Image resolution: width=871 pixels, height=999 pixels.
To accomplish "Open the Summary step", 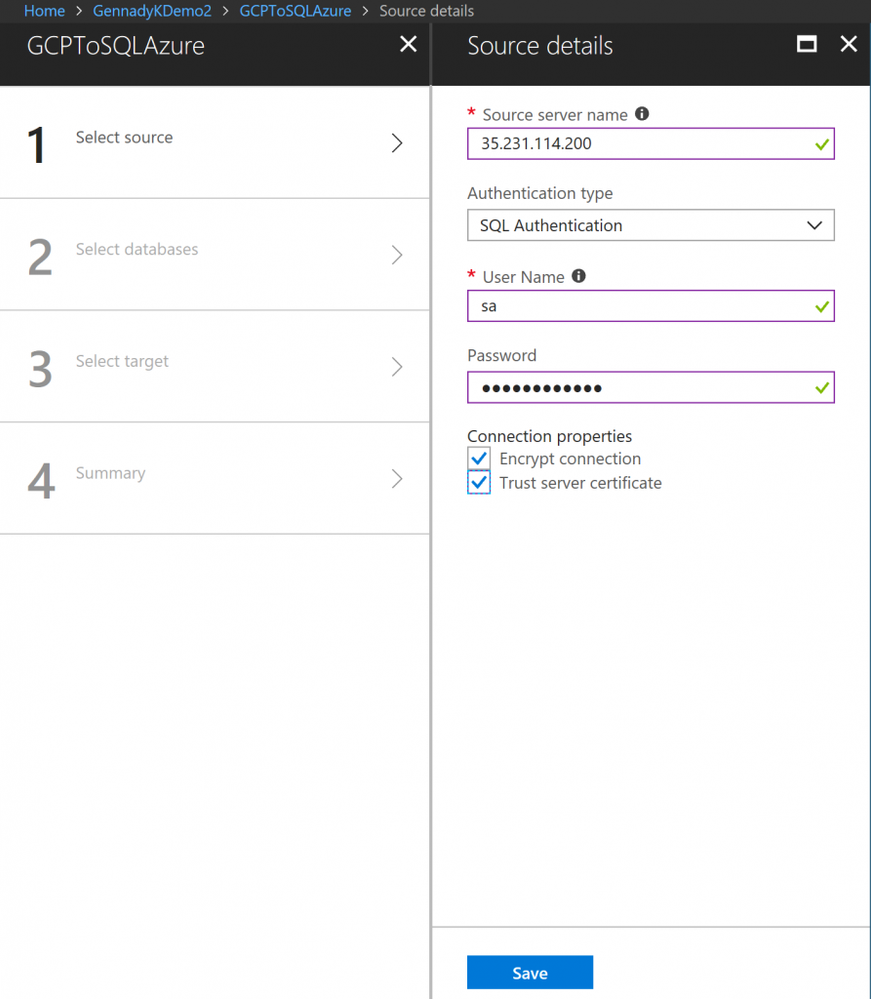I will 110,474.
